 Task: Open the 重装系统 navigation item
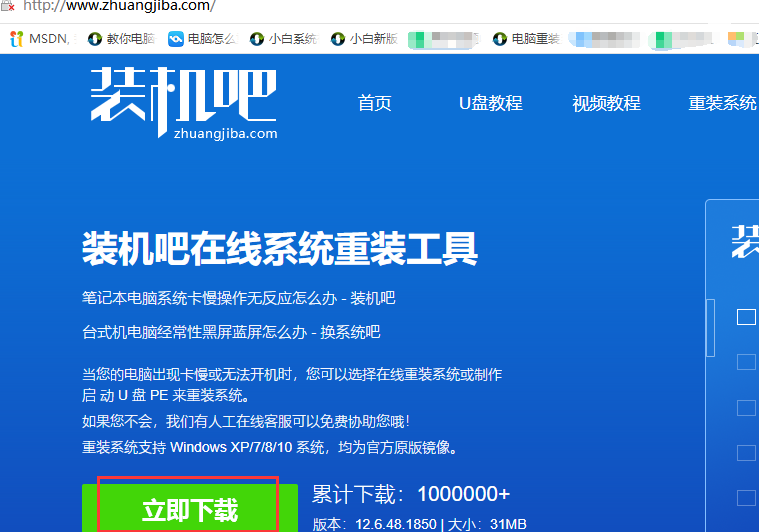(722, 104)
